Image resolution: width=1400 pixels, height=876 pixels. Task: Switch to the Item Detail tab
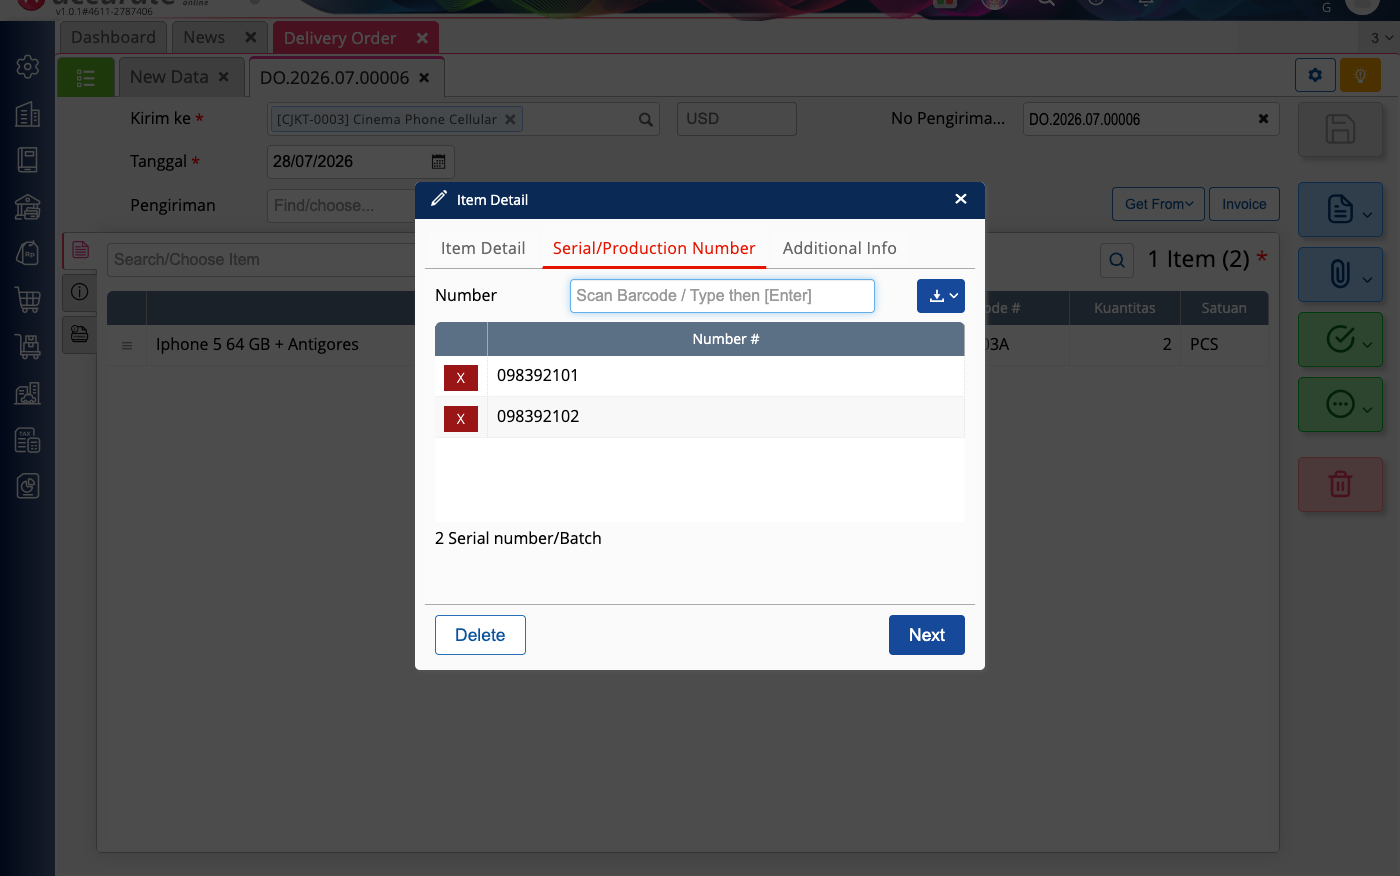coord(483,248)
